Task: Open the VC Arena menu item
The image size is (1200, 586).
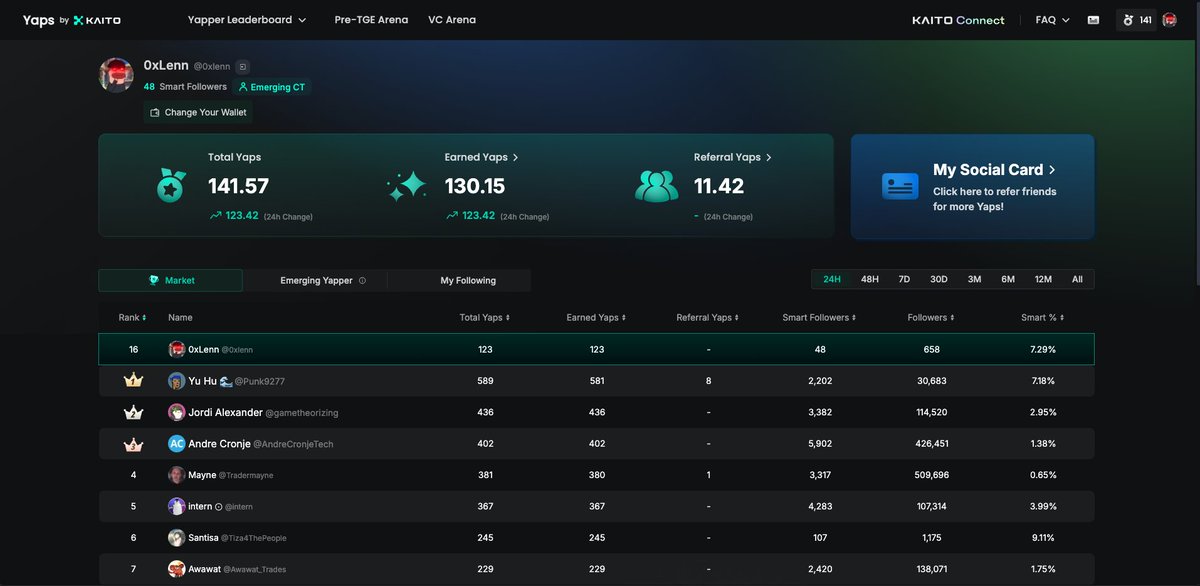Action: 452,20
